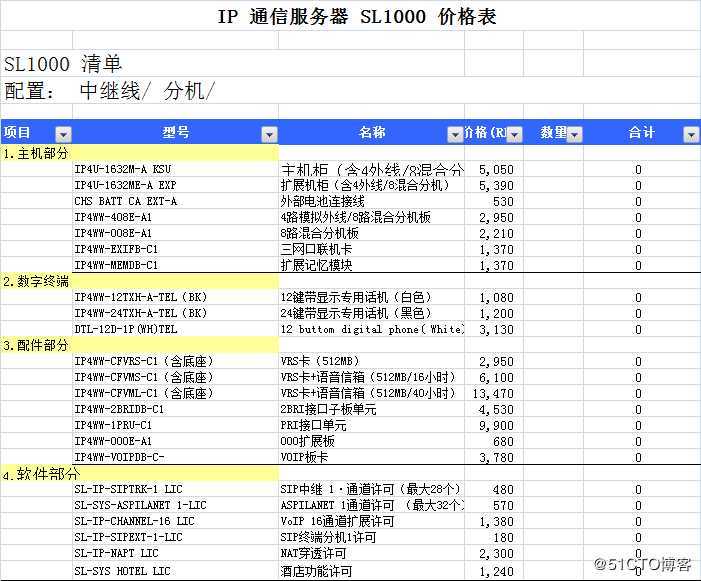This screenshot has width=701, height=581.
Task: Select name cell 外部电池连接线
Action: 372,201
